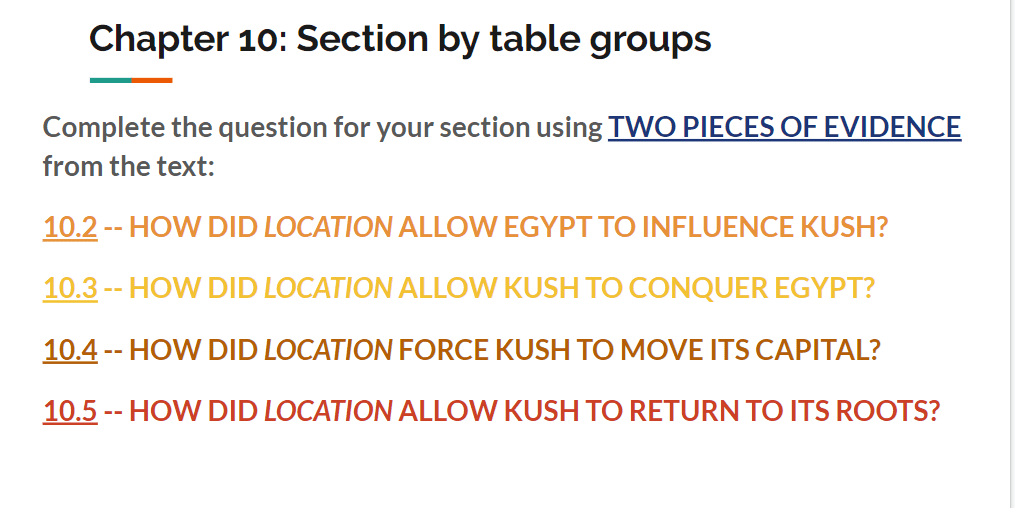The height and width of the screenshot is (508, 1015).
Task: Open the brown 10.4 section link
Action: (70, 349)
